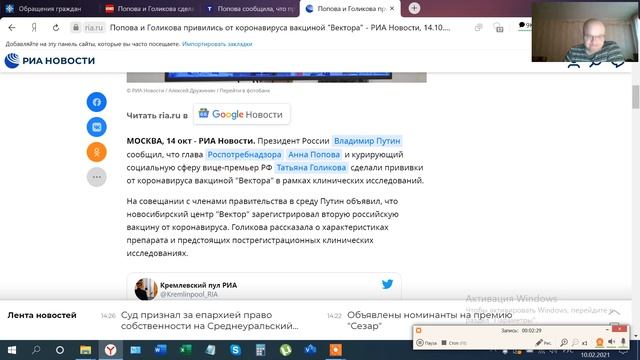Open a new browser tab with plus button
Image resolution: width=640 pixels, height=360 pixels.
click(x=414, y=8)
